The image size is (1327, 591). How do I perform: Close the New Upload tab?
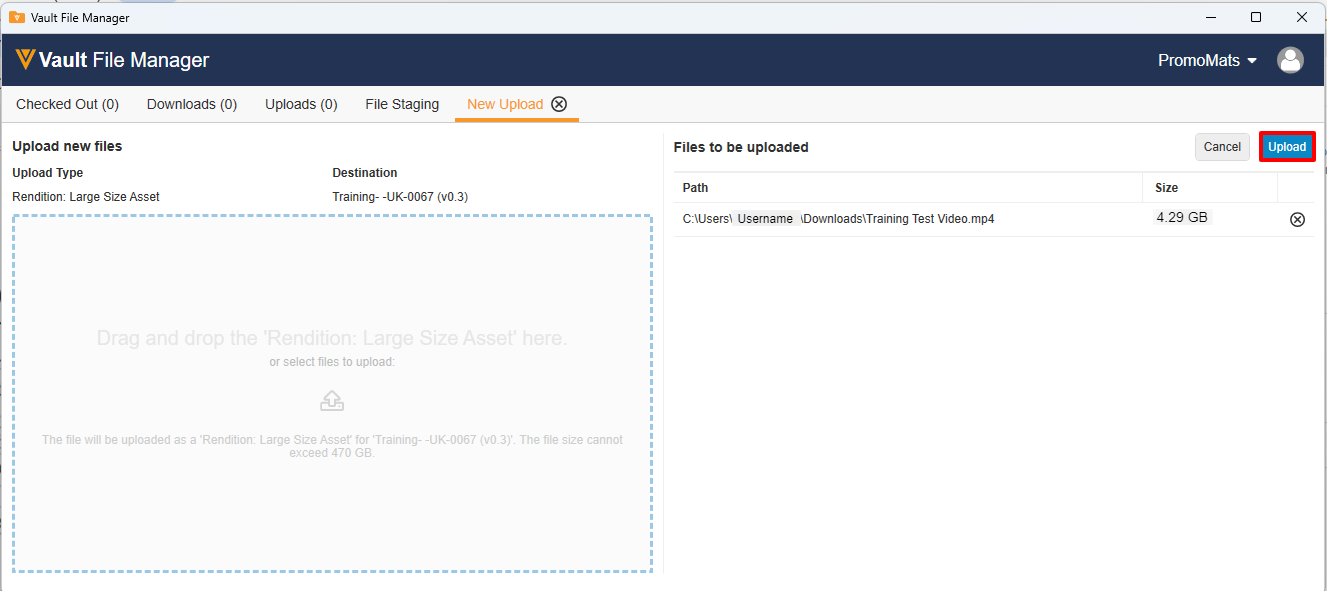(559, 104)
